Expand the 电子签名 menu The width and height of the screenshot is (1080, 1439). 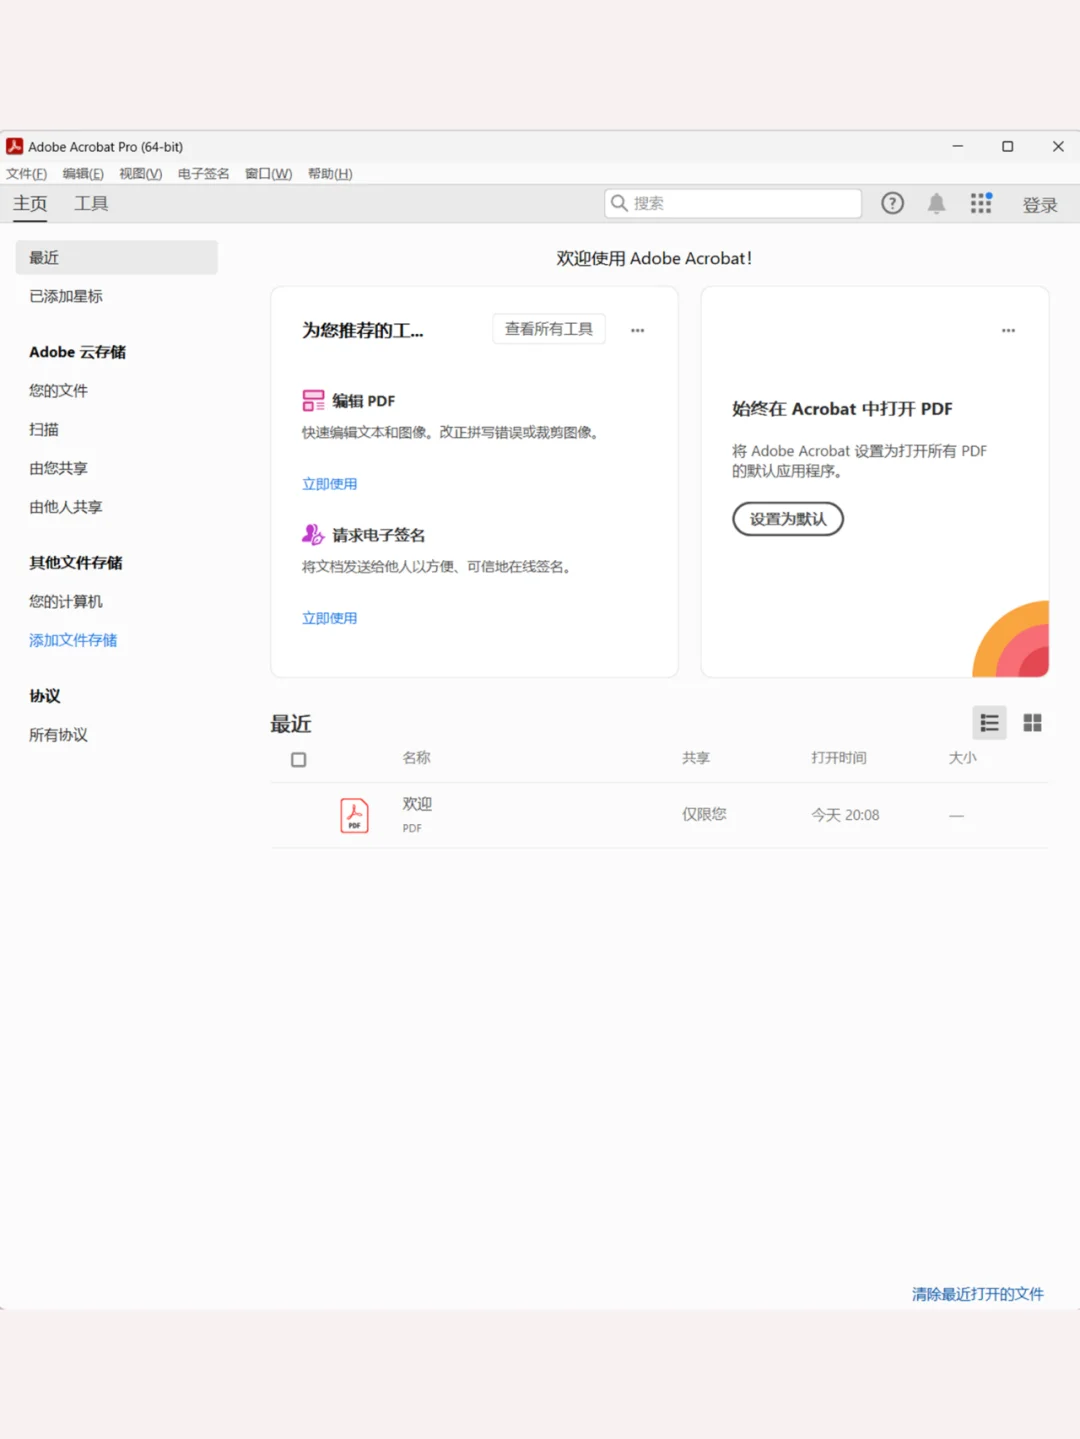click(202, 173)
